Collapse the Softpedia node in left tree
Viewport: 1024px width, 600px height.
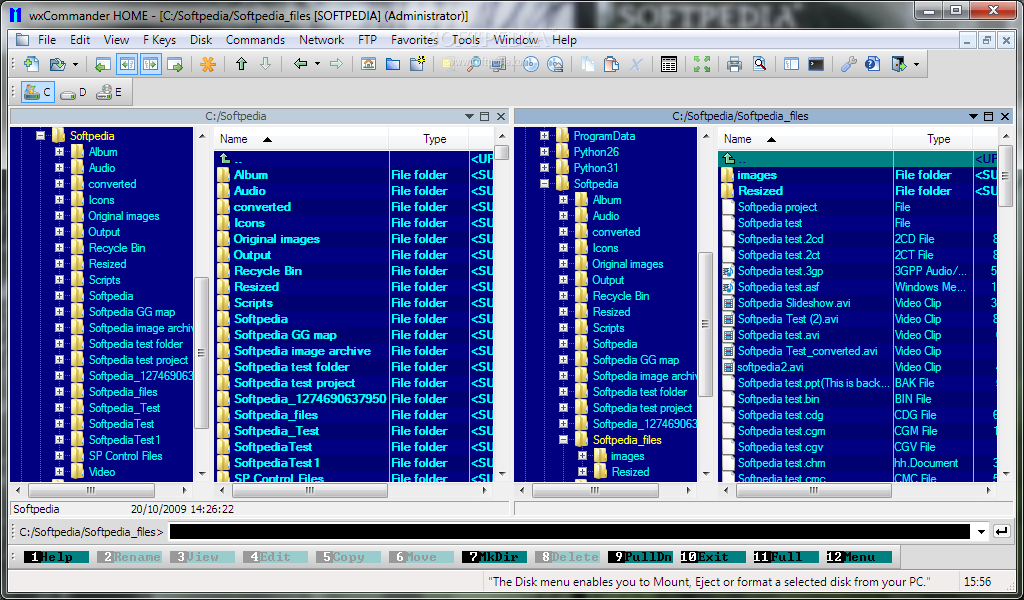40,136
